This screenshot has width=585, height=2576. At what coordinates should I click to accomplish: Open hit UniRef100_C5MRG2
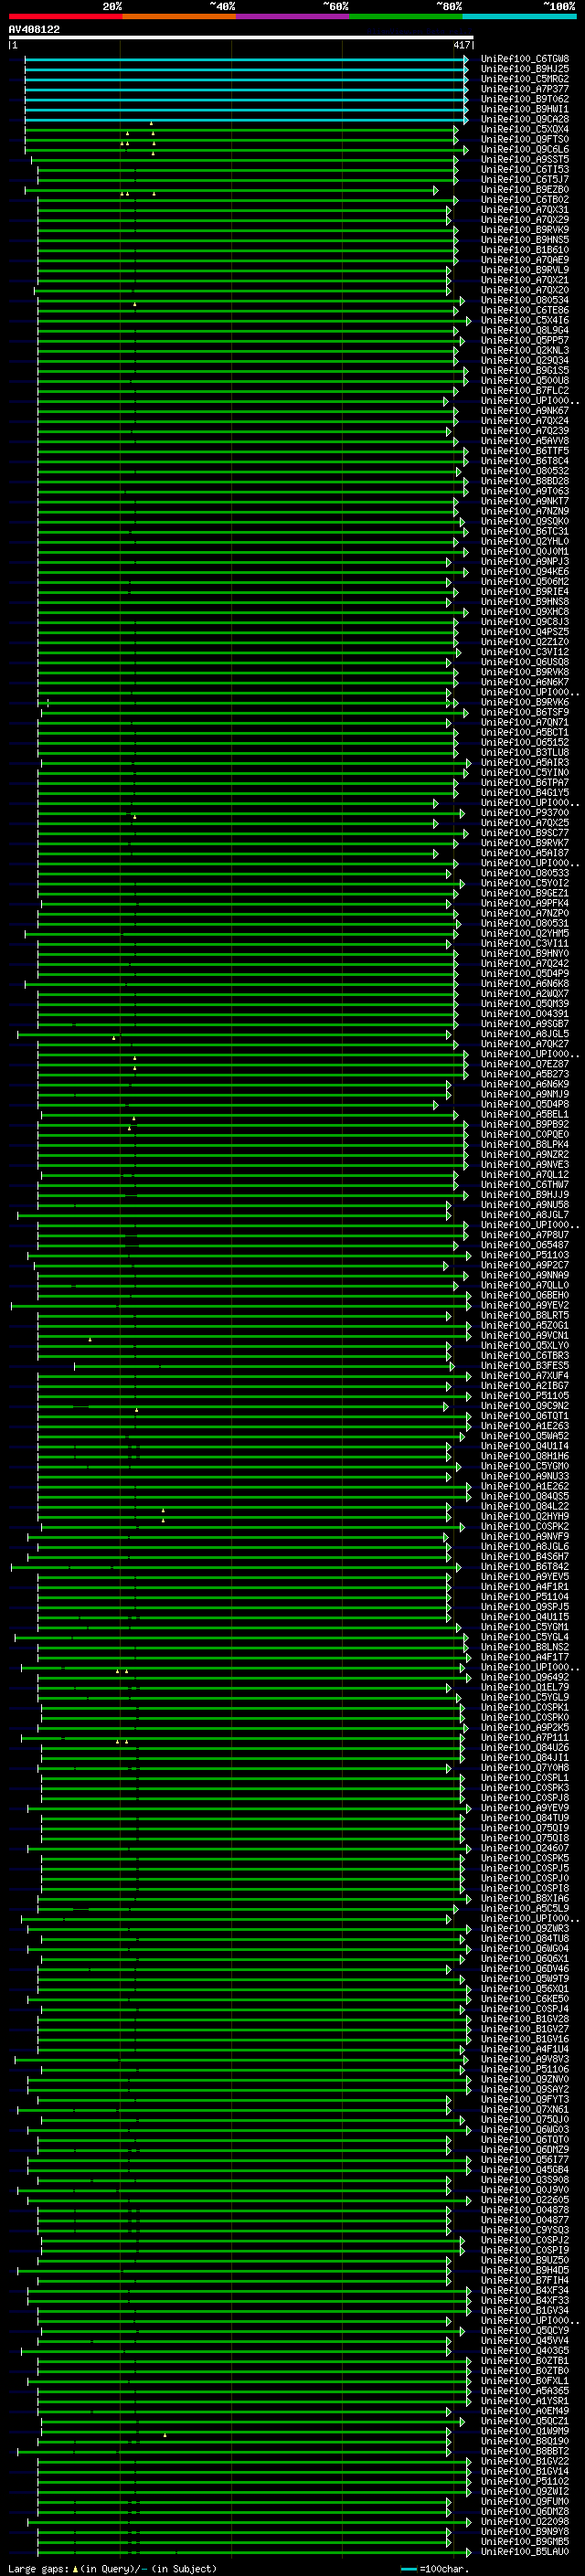[525, 79]
